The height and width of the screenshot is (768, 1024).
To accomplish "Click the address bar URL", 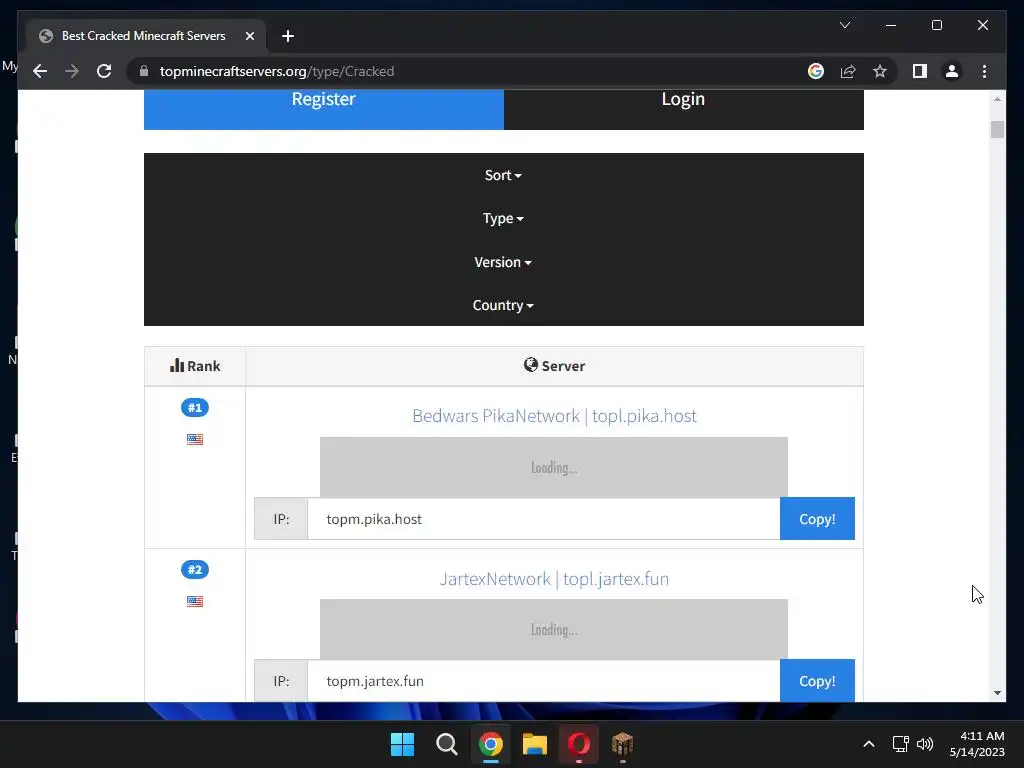I will coord(276,71).
